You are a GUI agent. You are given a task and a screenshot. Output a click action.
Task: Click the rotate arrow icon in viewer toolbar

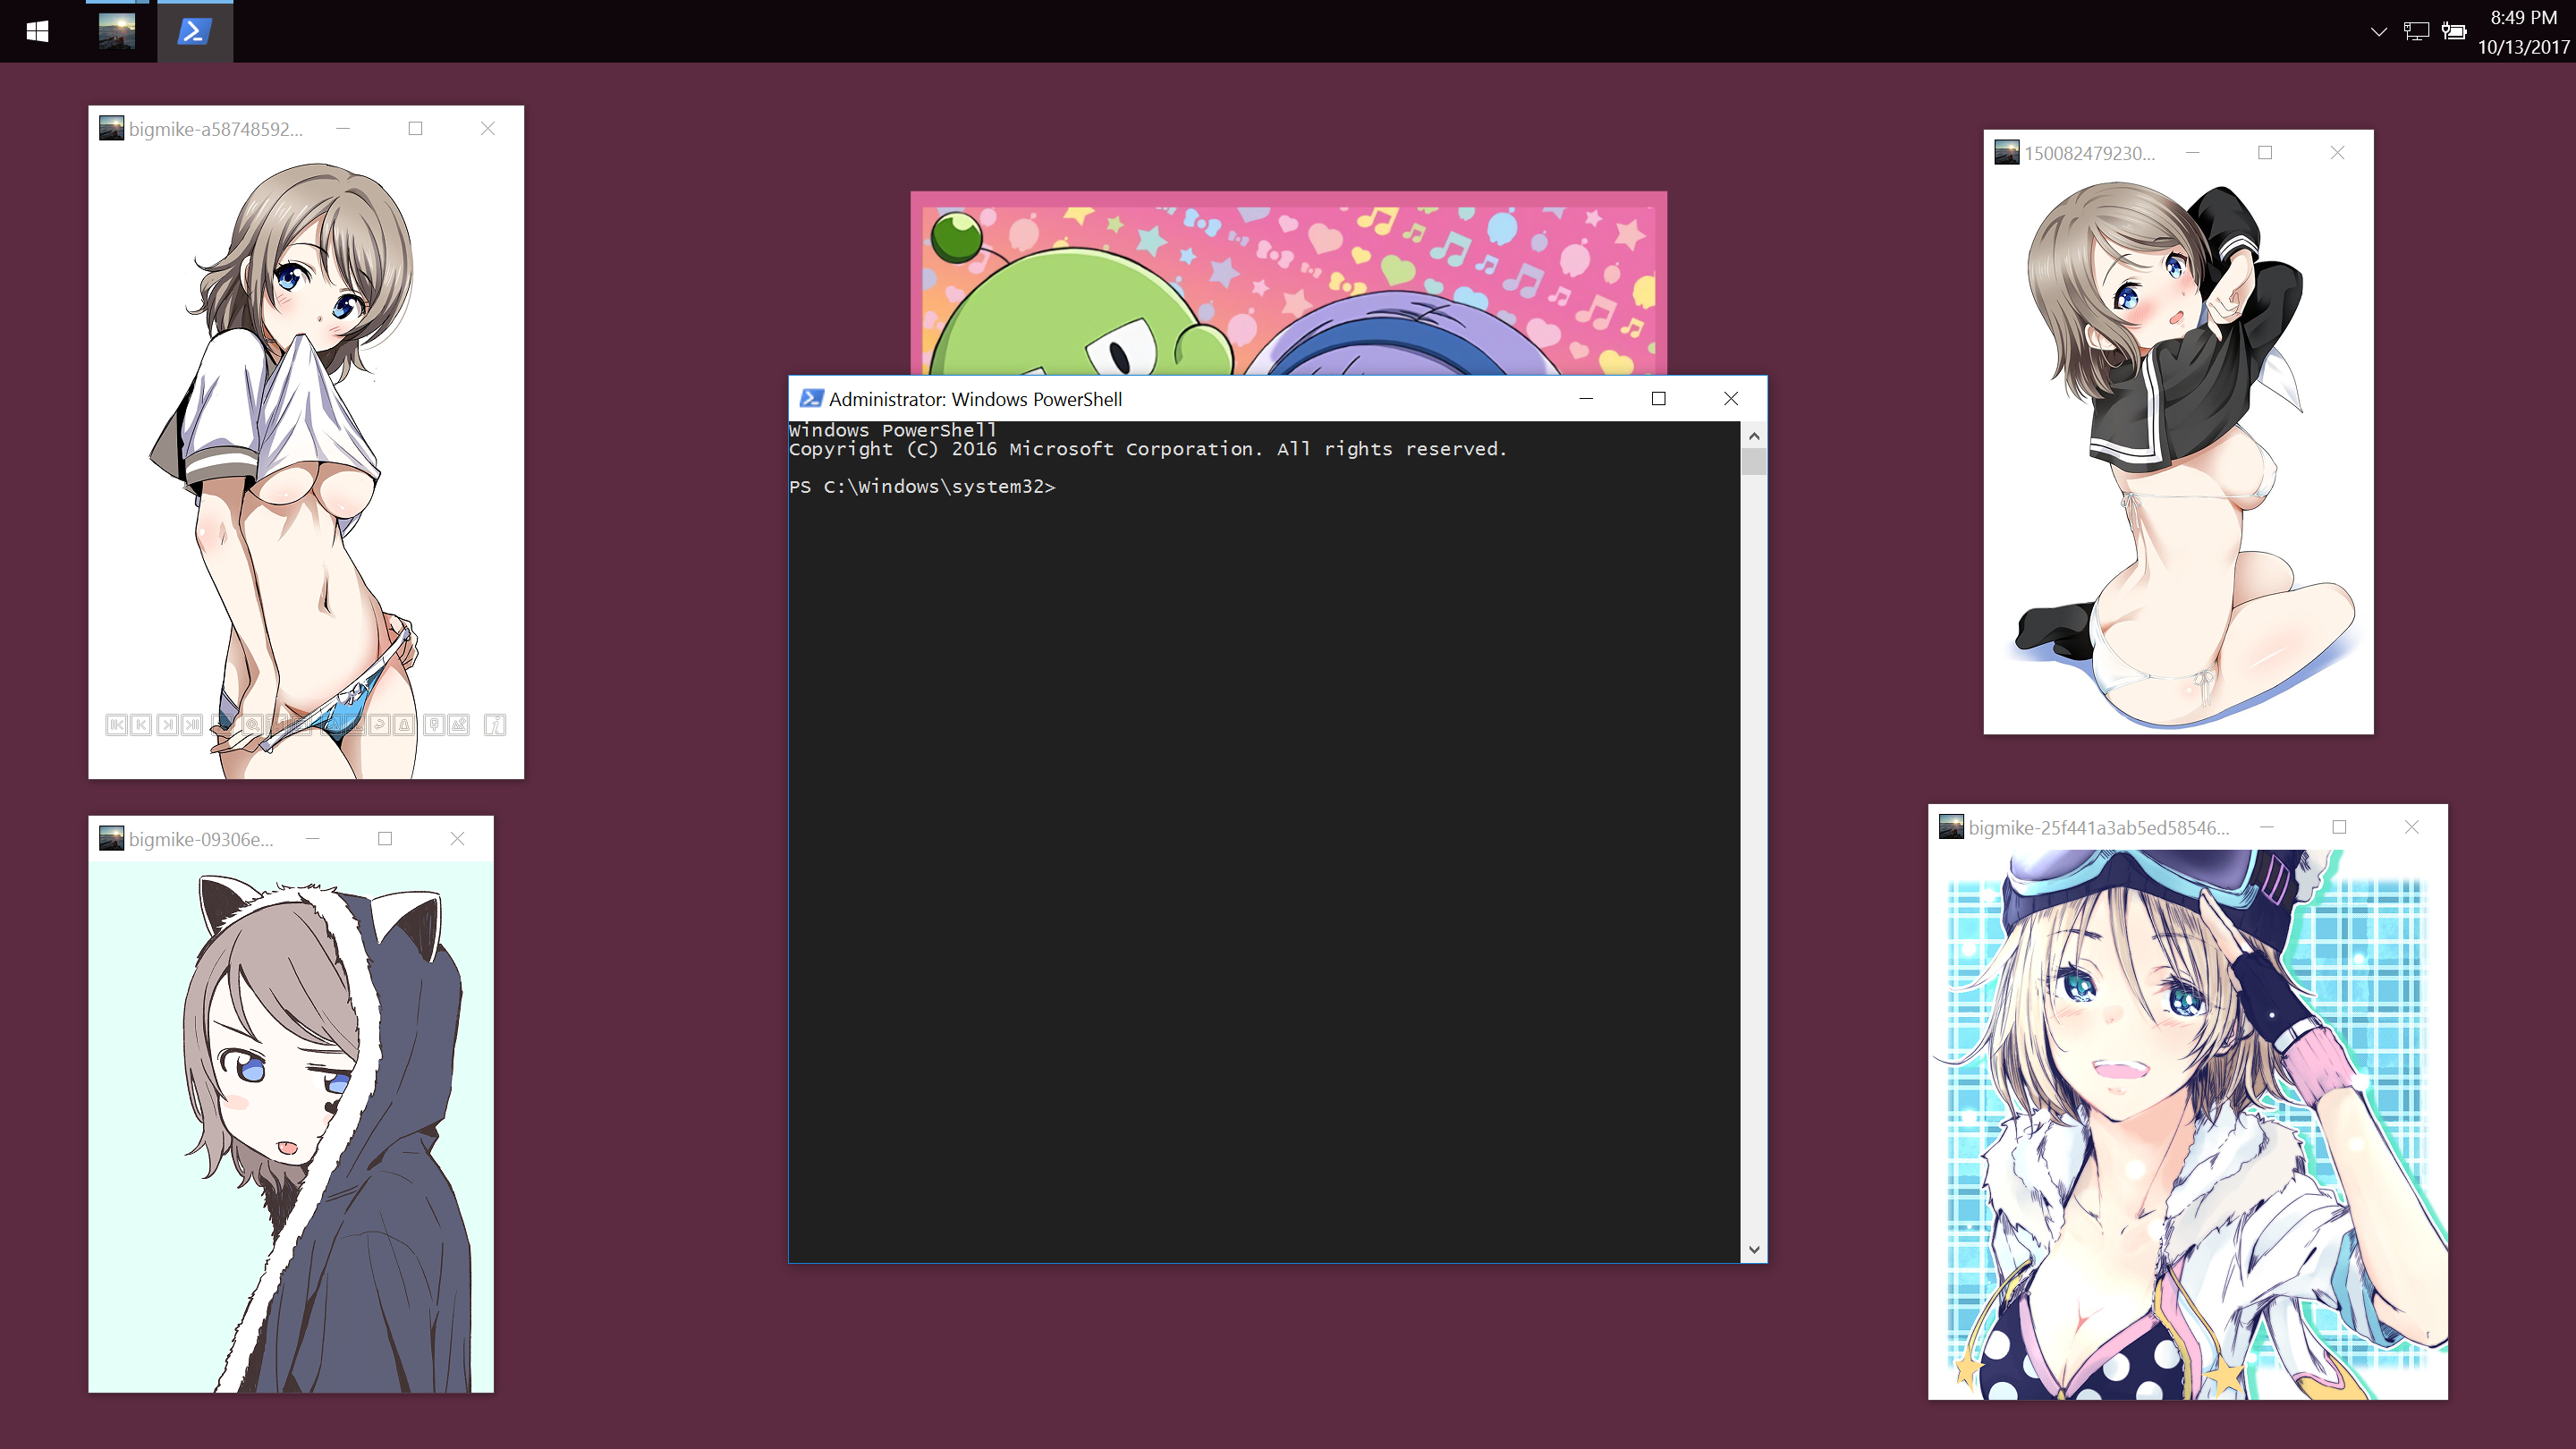pyautogui.click(x=380, y=725)
